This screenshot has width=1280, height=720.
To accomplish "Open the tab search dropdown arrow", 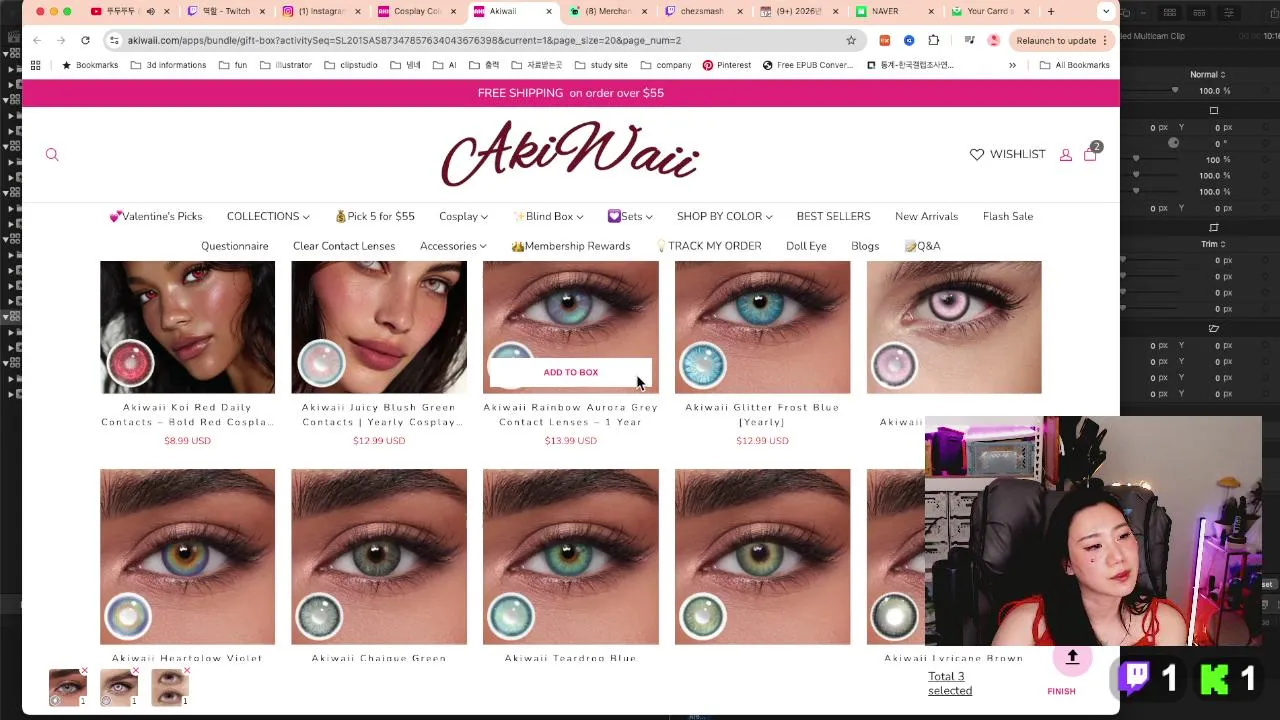I will (x=1105, y=11).
